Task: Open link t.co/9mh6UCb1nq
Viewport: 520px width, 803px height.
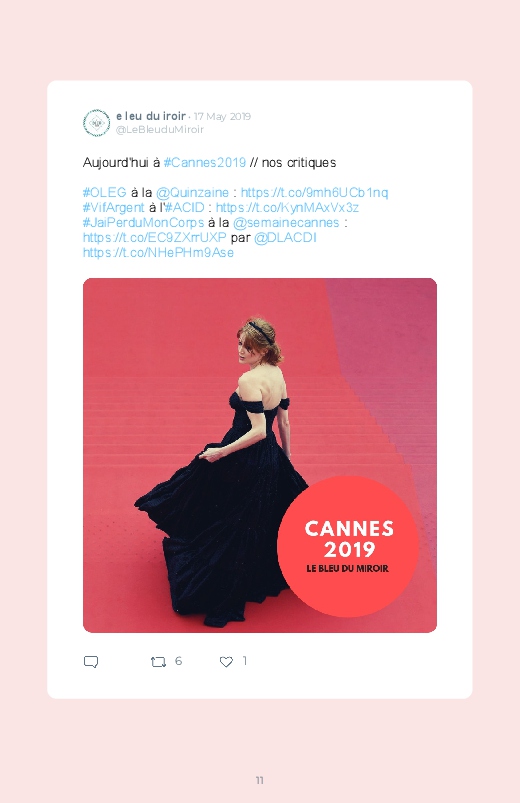Action: [315, 193]
